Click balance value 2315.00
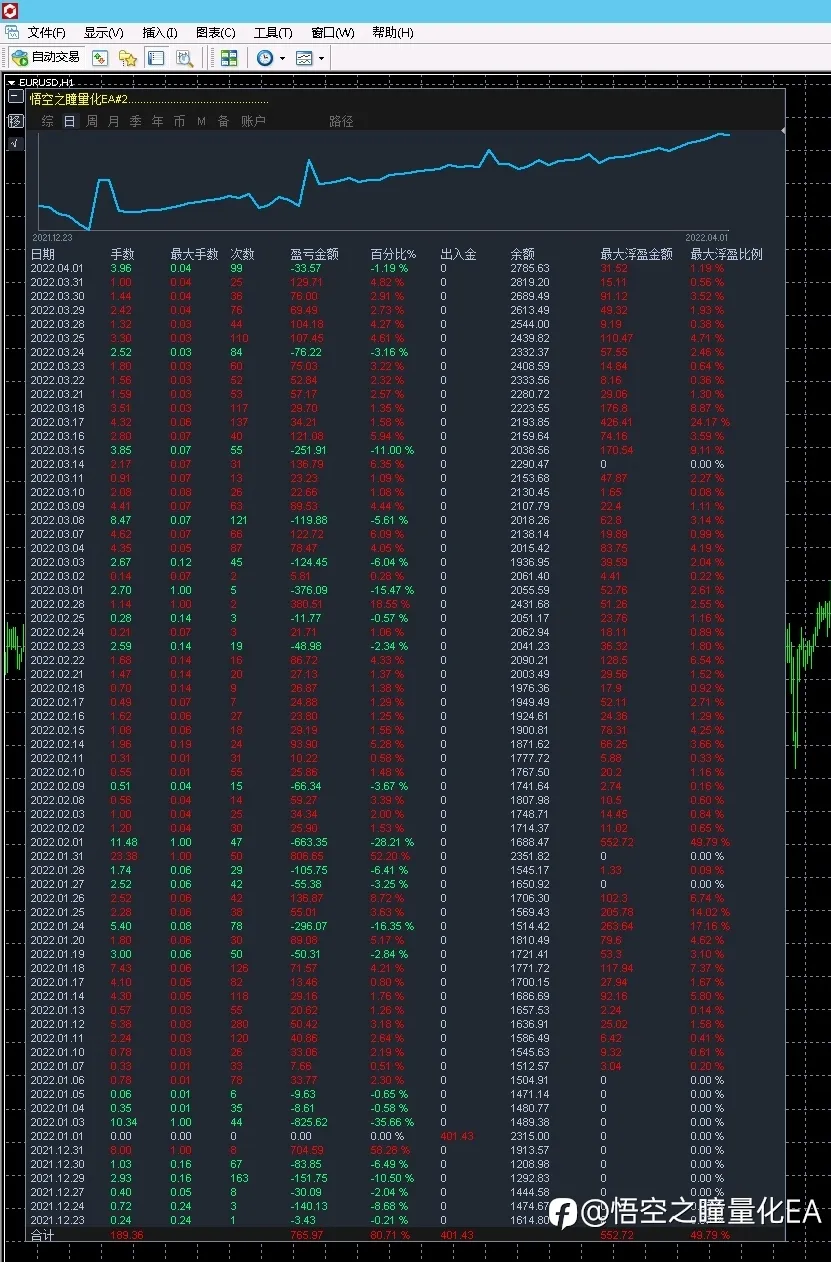Viewport: 831px width, 1262px height. [x=530, y=1136]
